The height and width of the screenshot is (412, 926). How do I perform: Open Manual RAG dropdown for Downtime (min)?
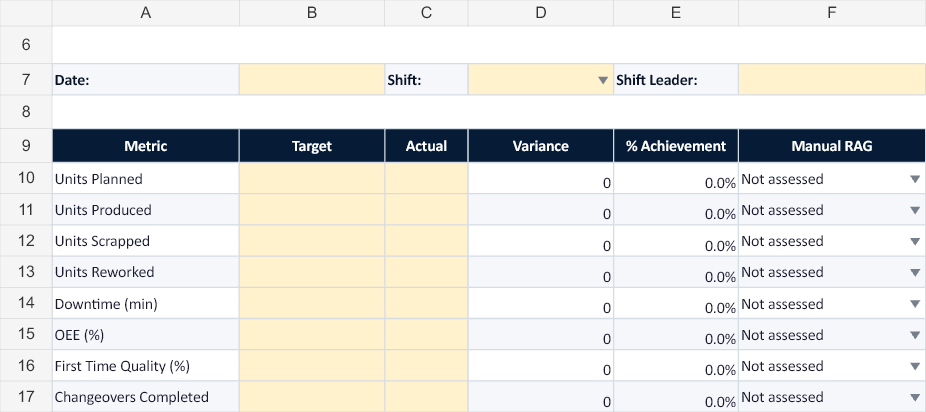[x=915, y=304]
